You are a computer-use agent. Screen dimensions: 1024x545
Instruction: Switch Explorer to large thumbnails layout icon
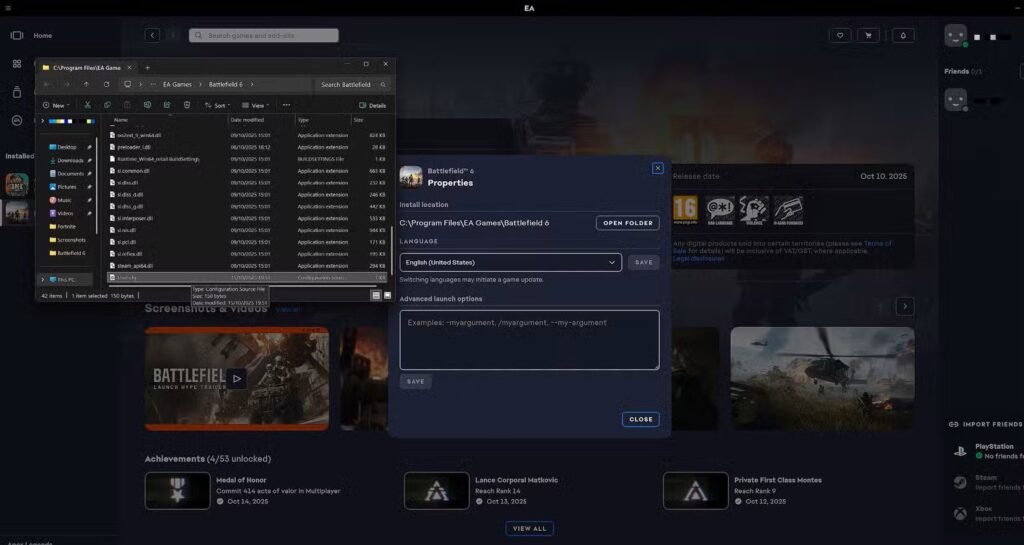387,296
